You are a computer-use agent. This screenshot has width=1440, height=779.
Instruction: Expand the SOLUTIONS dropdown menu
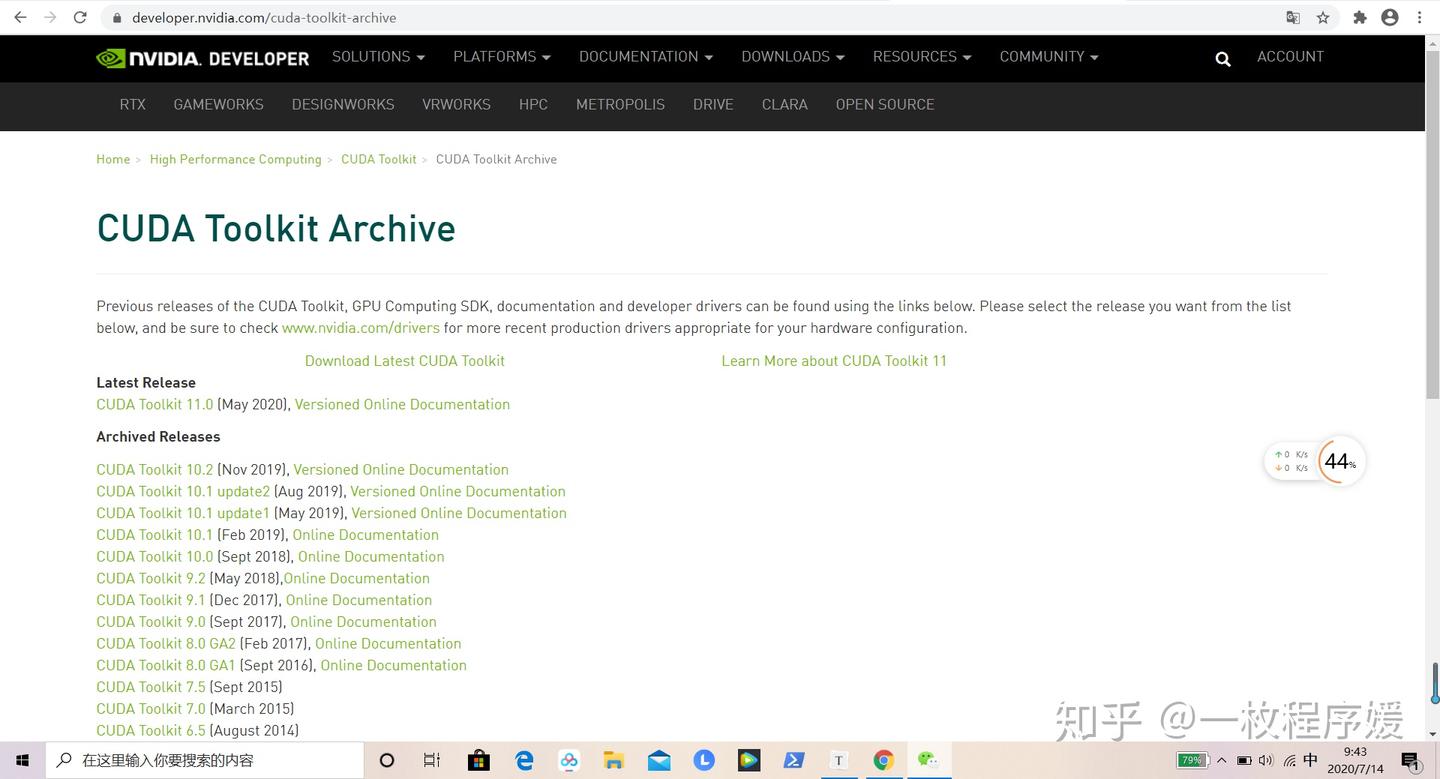point(378,57)
